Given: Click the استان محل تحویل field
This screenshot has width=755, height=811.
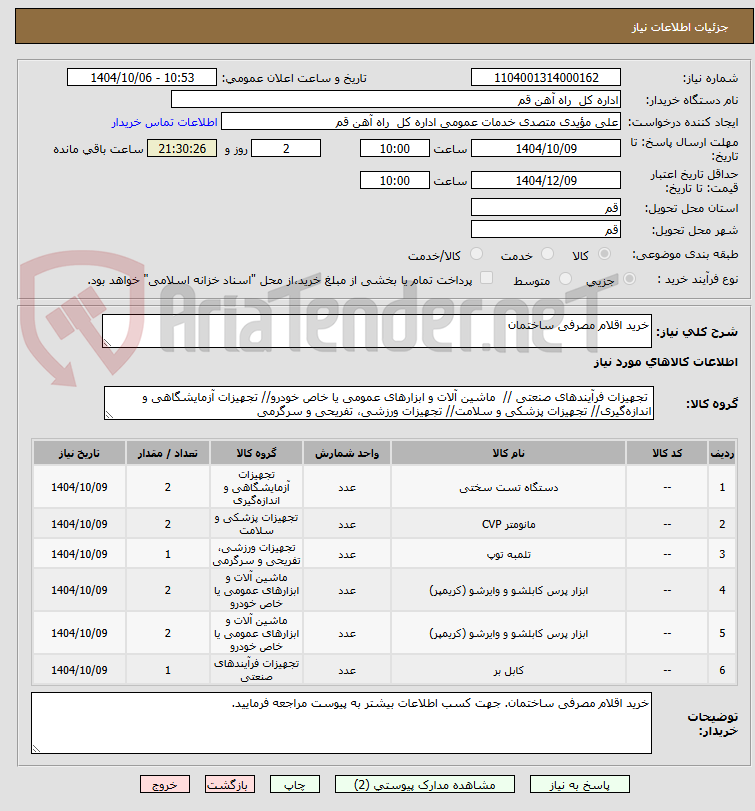Looking at the screenshot, I should tap(546, 207).
